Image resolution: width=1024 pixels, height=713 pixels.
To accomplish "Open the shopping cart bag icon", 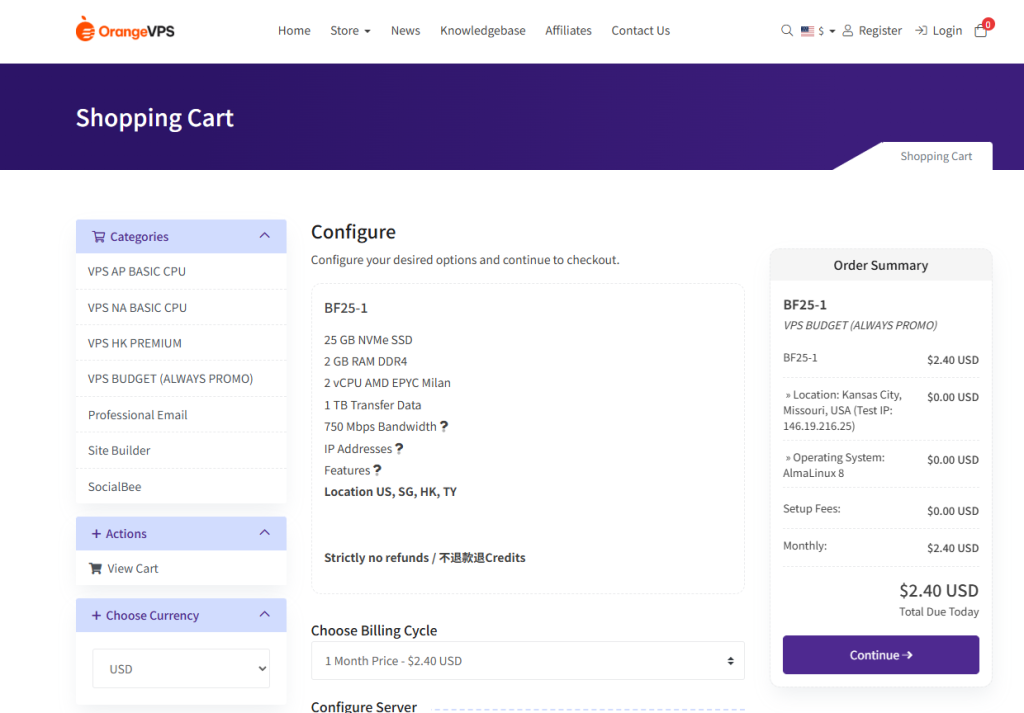I will (x=980, y=31).
